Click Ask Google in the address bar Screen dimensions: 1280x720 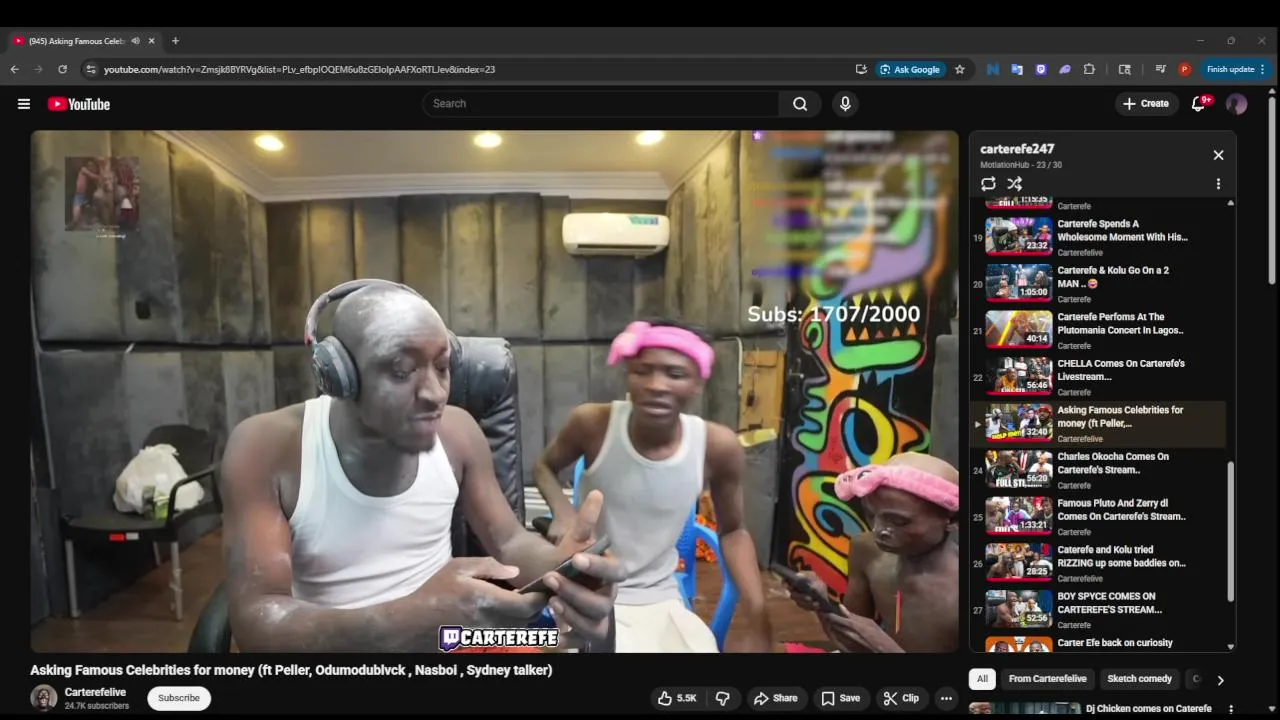point(910,69)
